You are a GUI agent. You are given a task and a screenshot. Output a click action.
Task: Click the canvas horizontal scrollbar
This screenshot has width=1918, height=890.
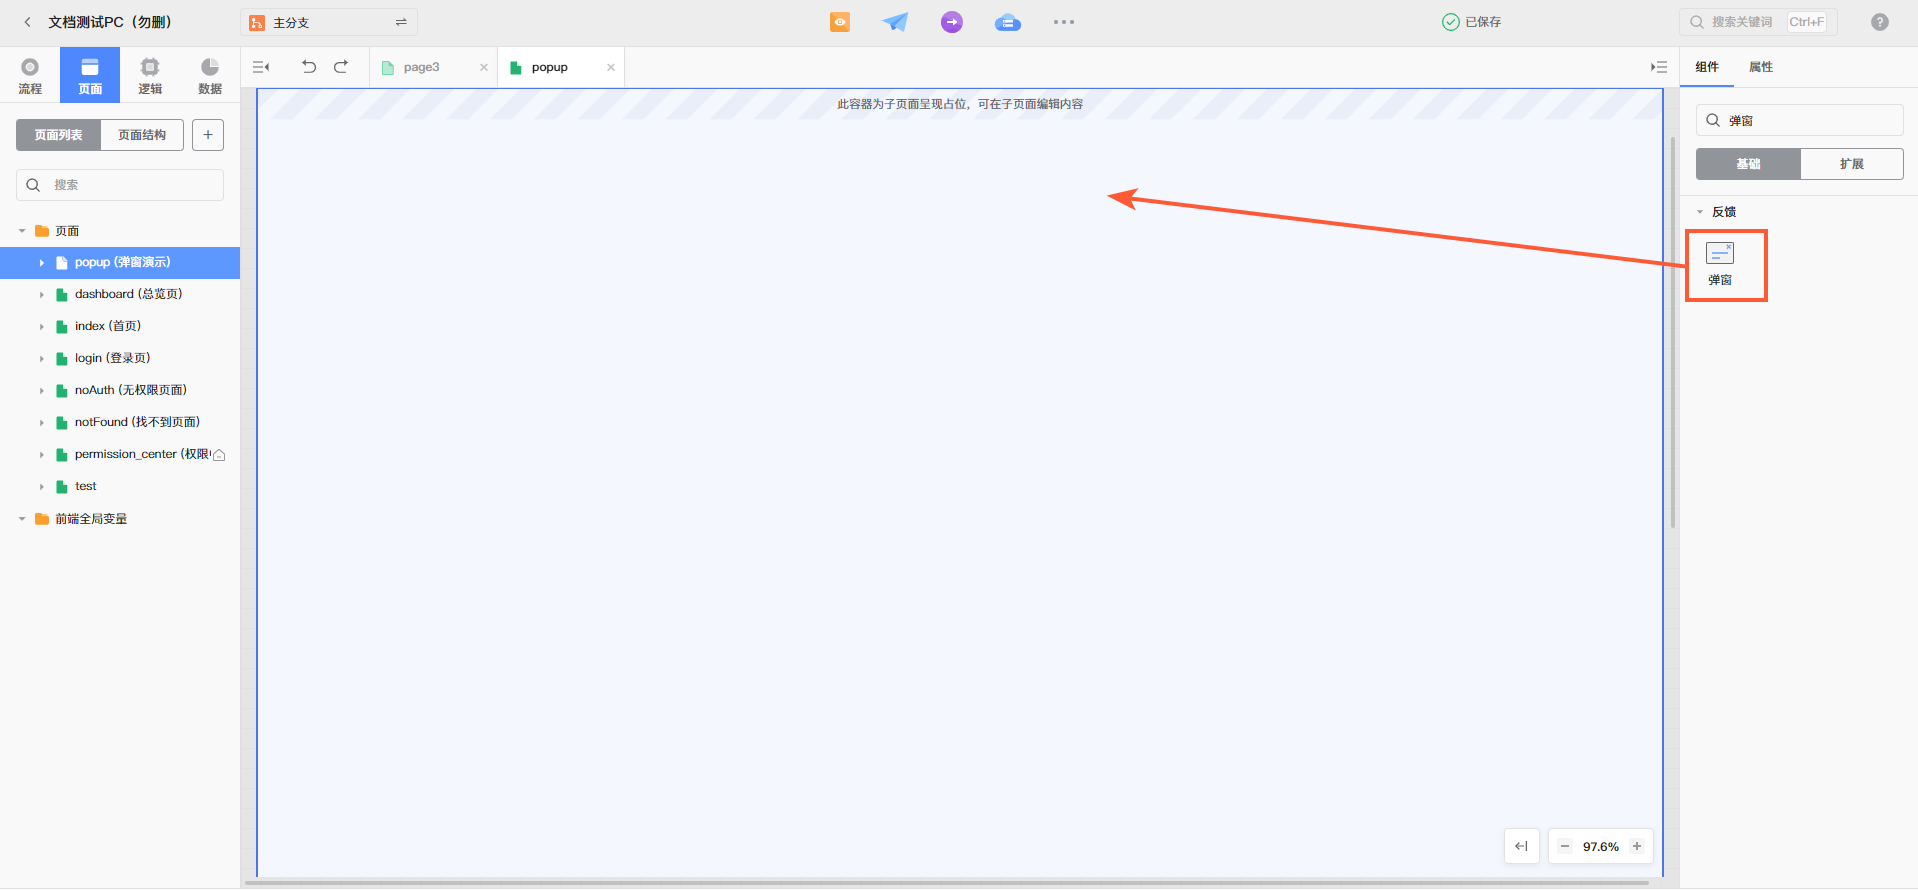(946, 883)
